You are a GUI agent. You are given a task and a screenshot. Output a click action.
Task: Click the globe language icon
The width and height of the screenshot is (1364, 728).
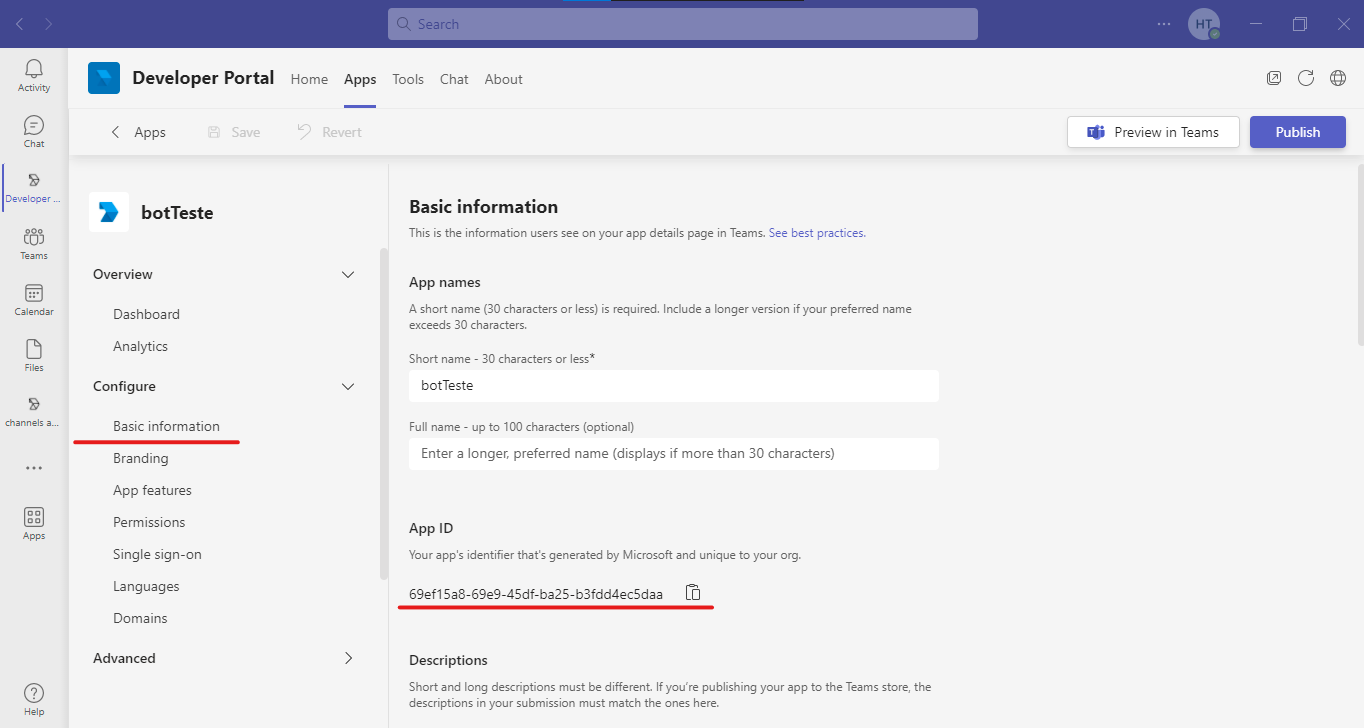click(x=1337, y=78)
